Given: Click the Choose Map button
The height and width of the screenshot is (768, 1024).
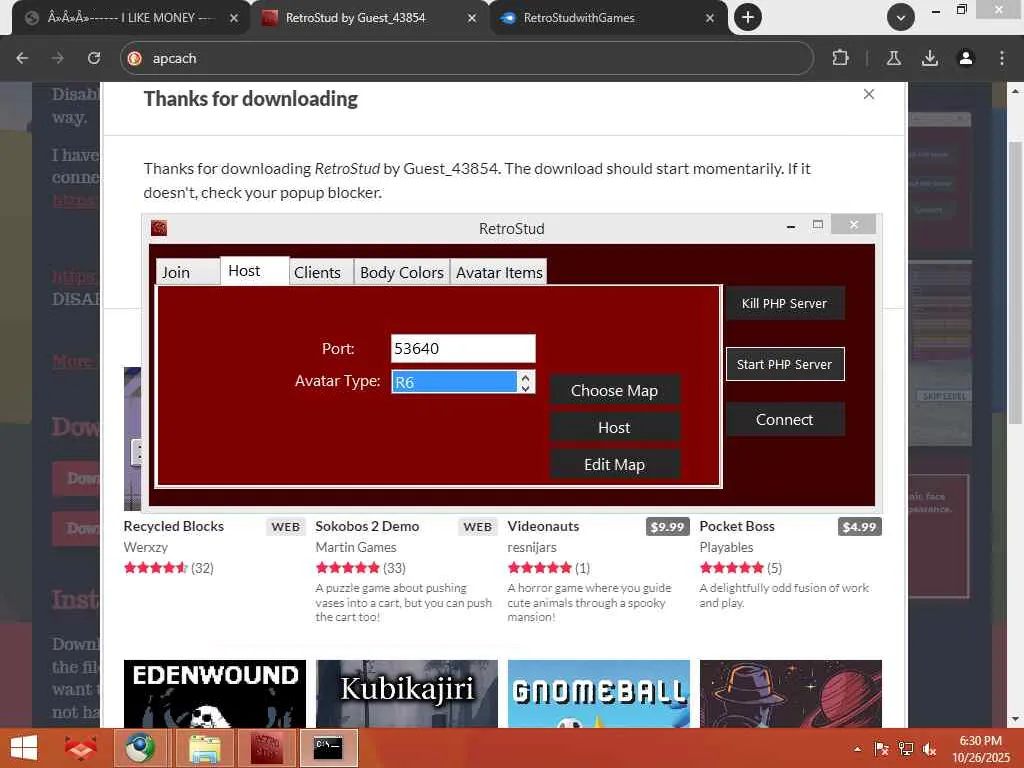Looking at the screenshot, I should click(615, 391).
